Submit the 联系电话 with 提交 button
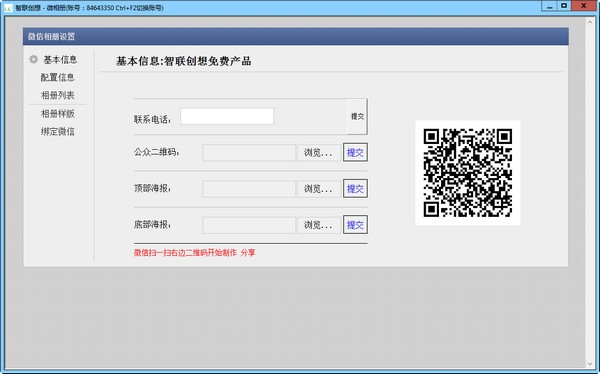The height and width of the screenshot is (374, 600). point(357,116)
